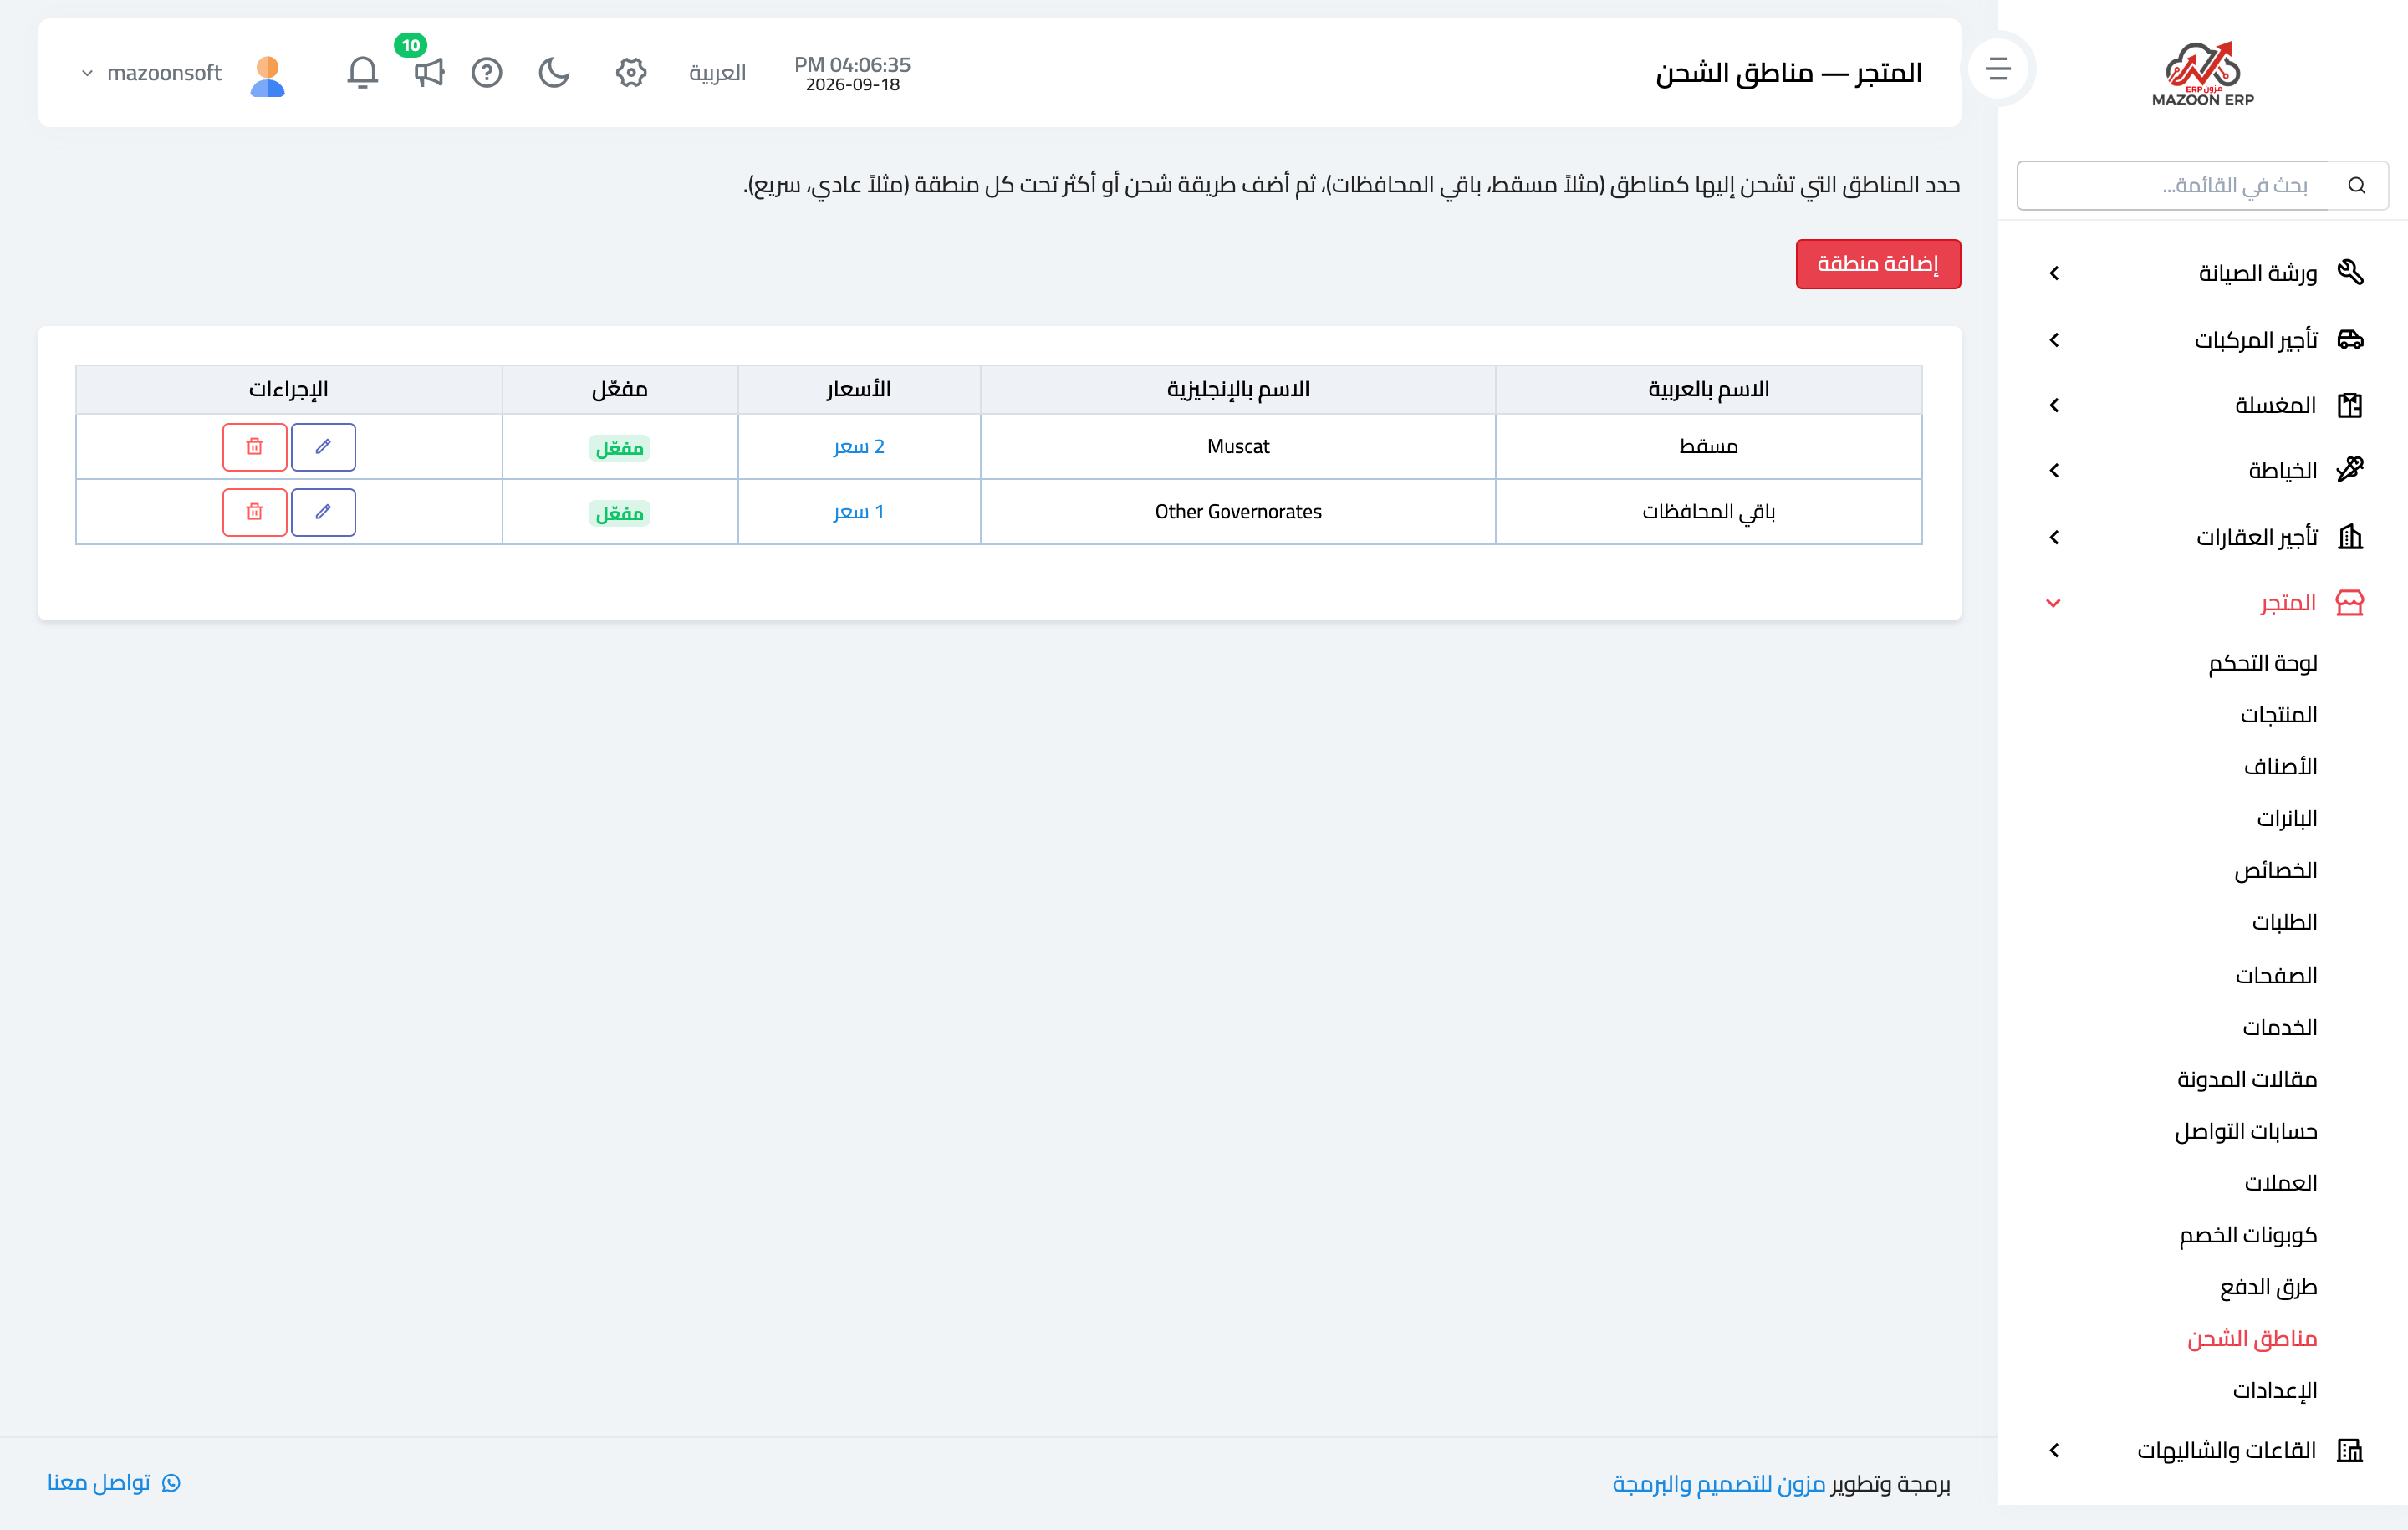This screenshot has width=2408, height=1530.
Task: Open the notifications bell icon
Action: click(x=362, y=72)
